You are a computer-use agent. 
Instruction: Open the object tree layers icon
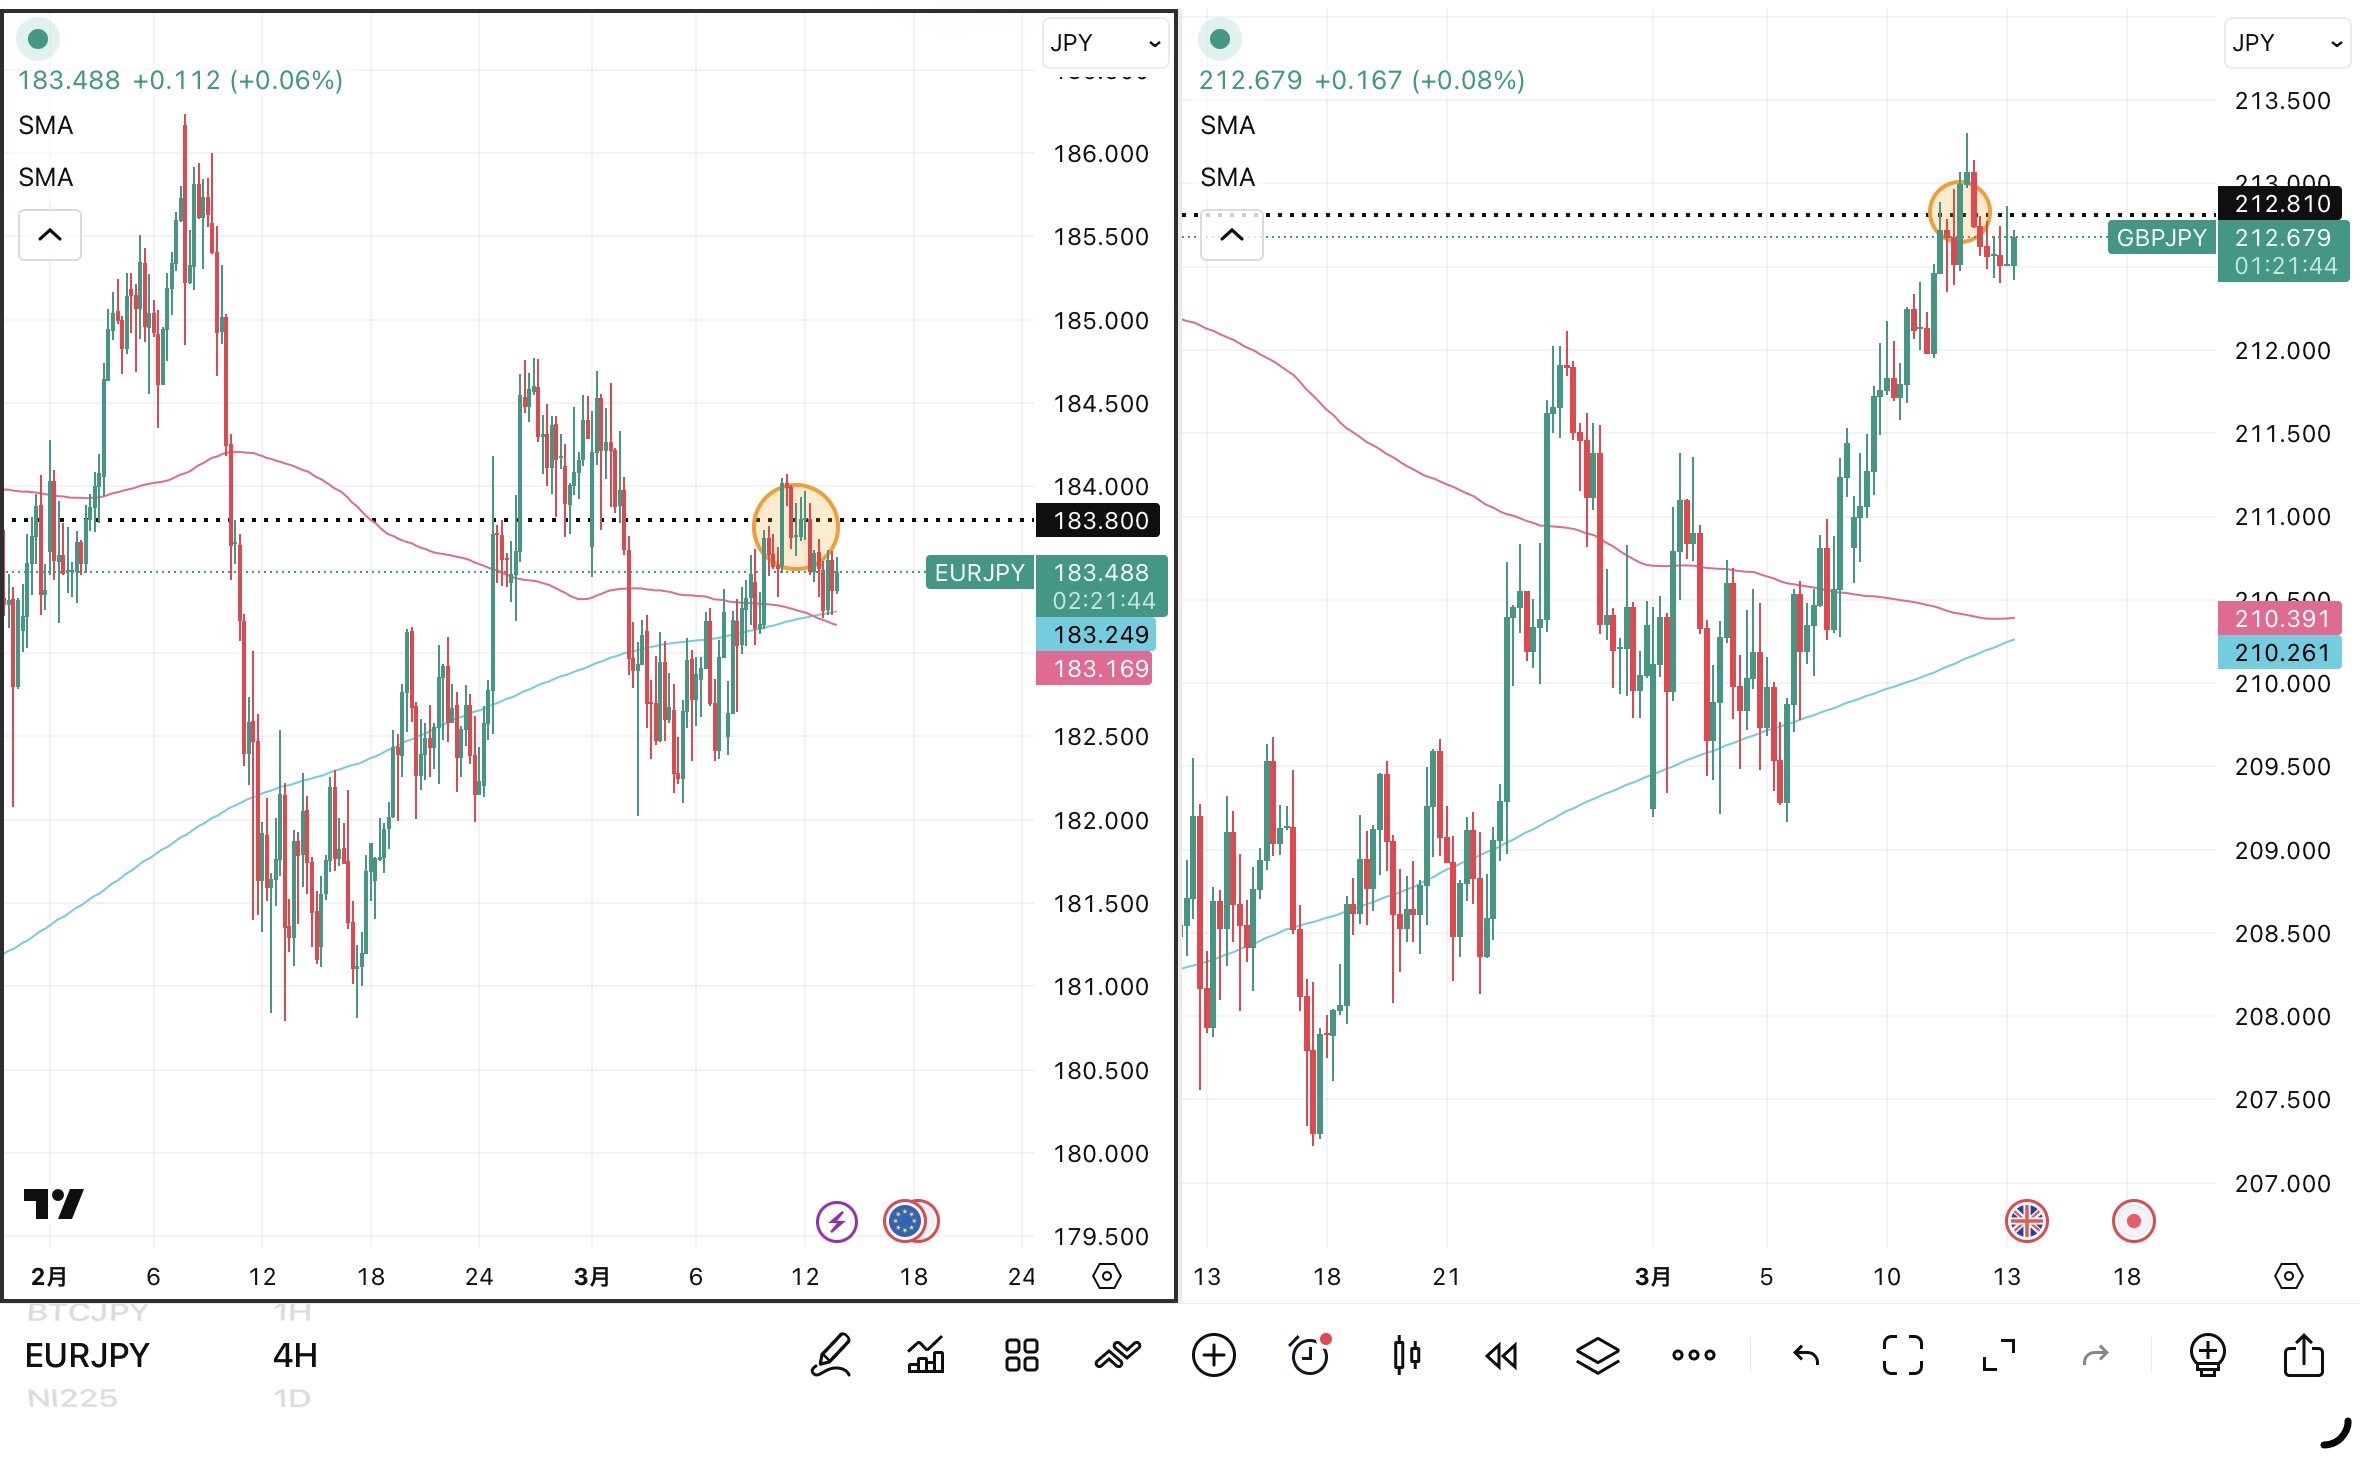pos(1597,1355)
